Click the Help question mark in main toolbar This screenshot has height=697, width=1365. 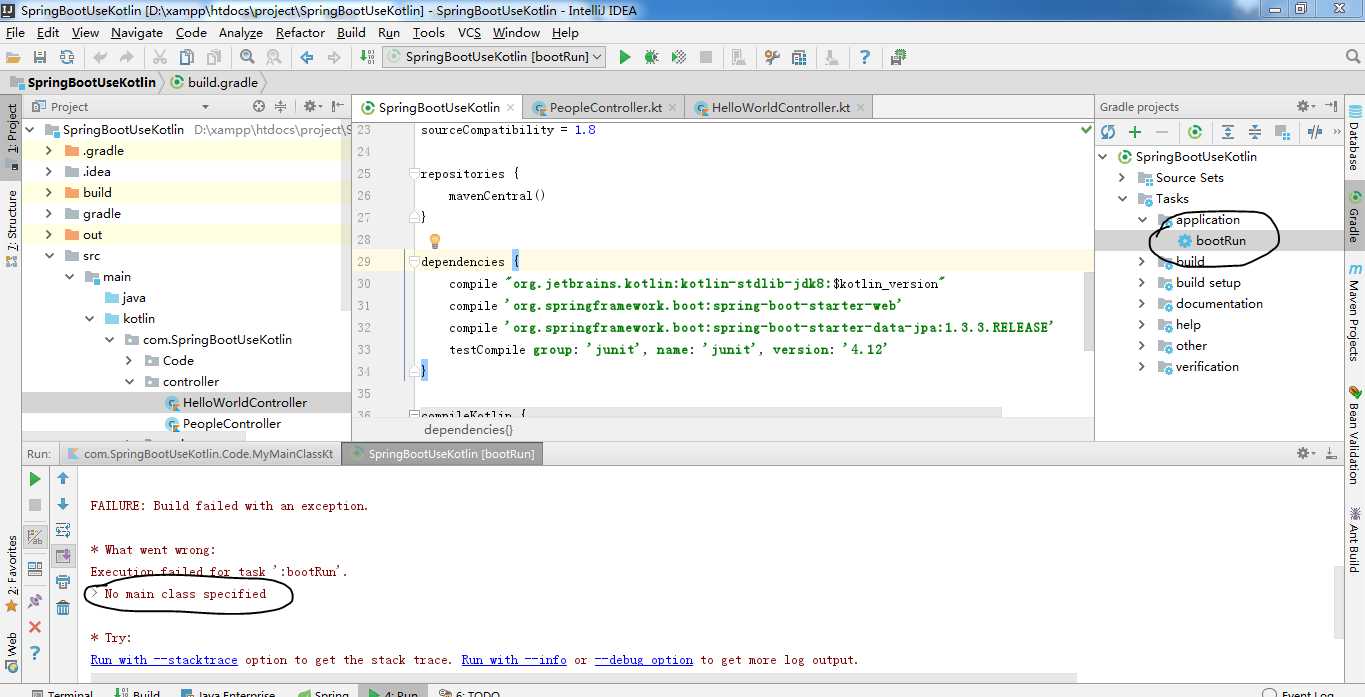click(865, 57)
